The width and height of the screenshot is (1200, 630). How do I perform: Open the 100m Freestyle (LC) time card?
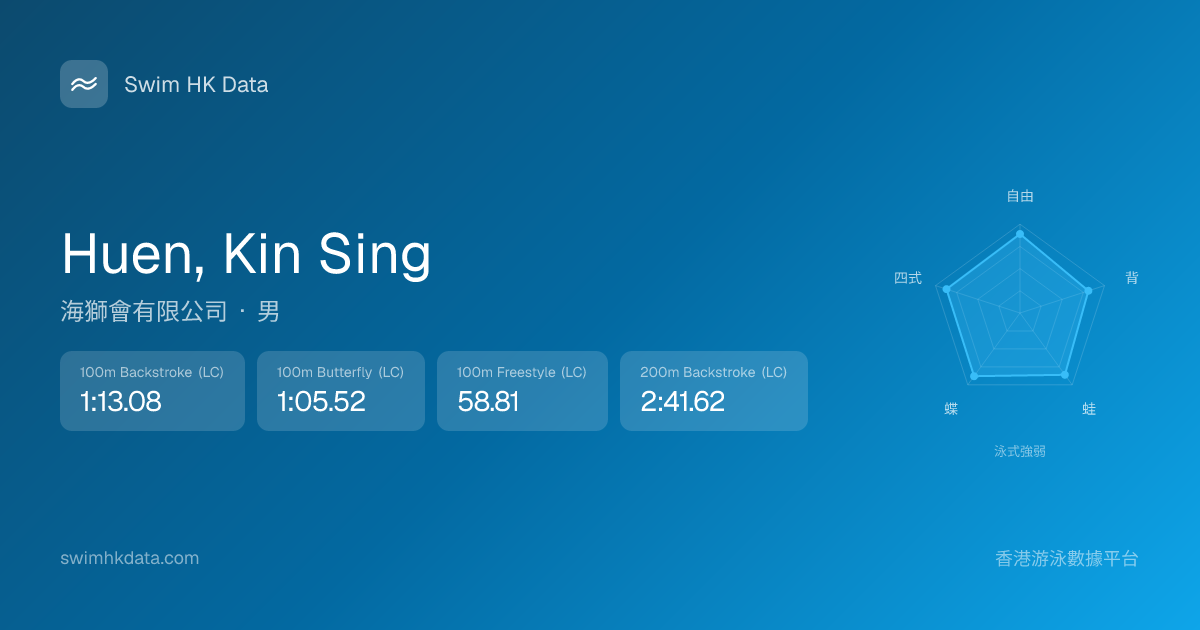tap(522, 391)
